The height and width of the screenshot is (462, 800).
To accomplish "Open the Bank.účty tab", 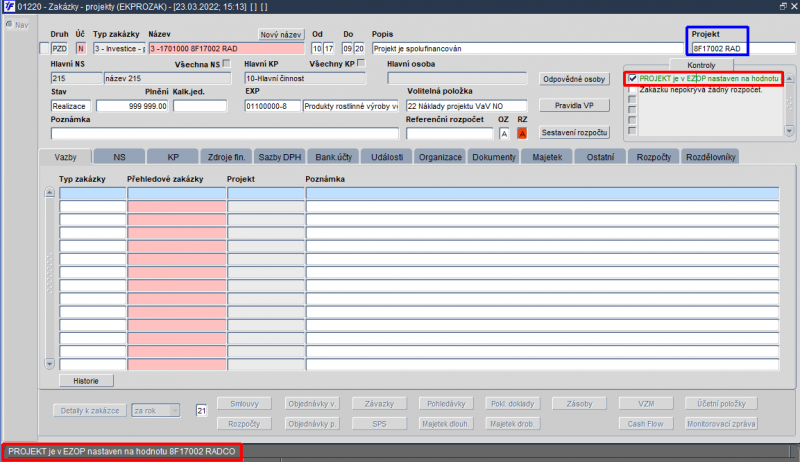I will (333, 157).
